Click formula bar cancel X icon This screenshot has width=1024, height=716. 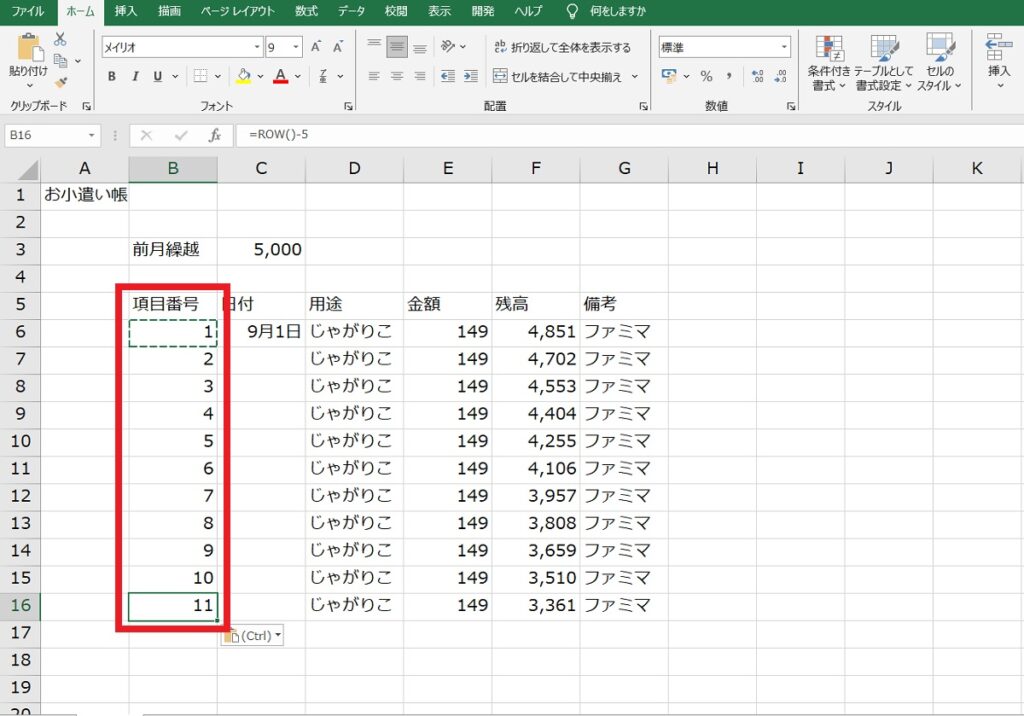tap(146, 135)
